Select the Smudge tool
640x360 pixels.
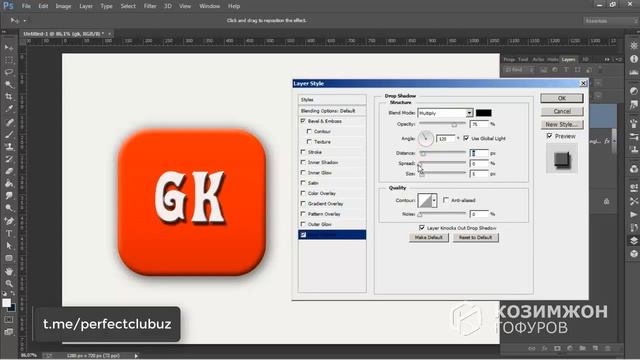coord(9,196)
